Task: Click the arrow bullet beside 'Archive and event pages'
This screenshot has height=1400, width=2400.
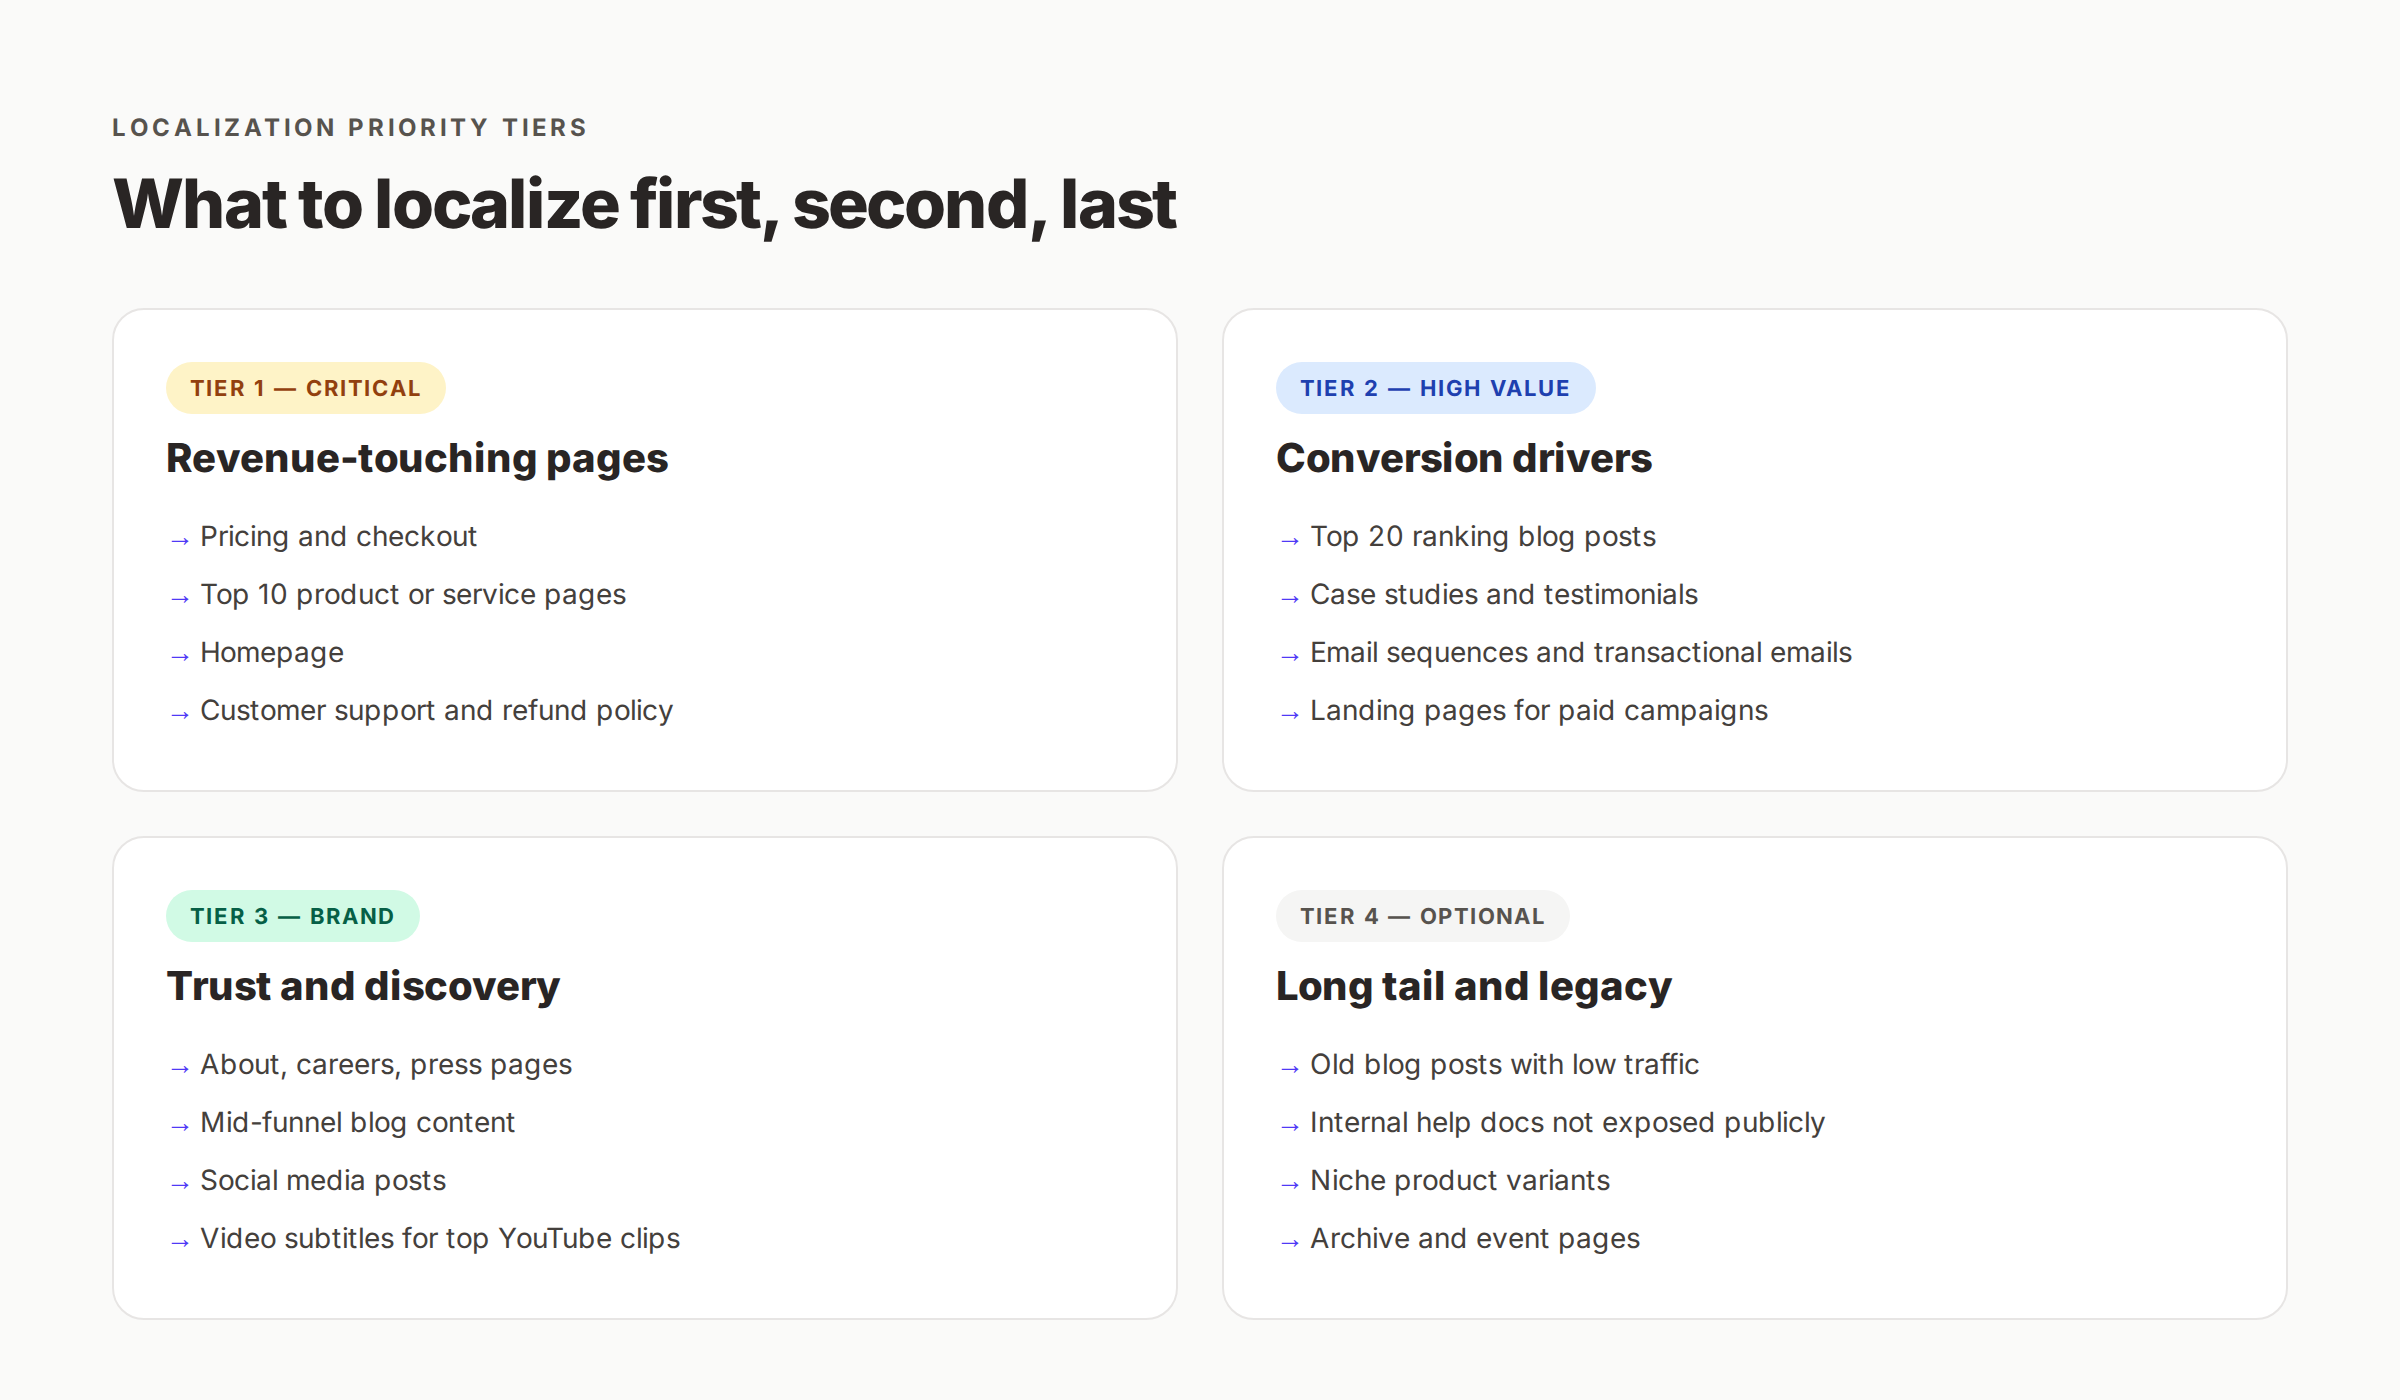Action: tap(1290, 1243)
